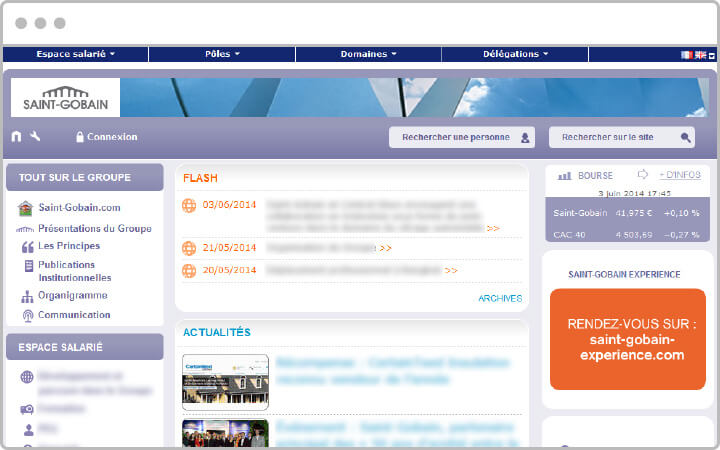Click globe icon for 03/06/2014 flash
Viewport: 720px width, 450px height.
click(x=189, y=205)
